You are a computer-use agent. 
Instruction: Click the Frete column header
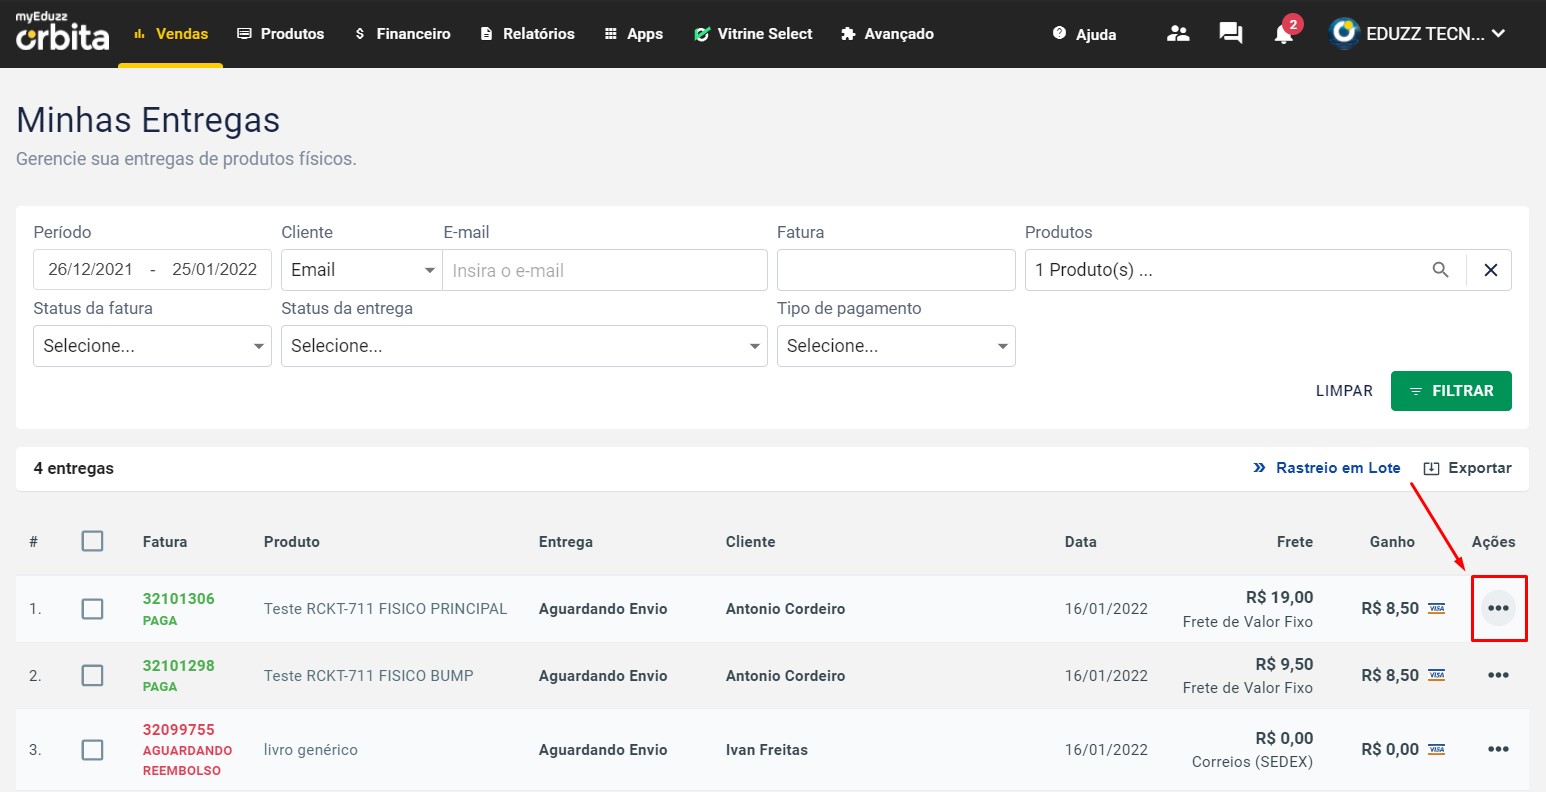pos(1295,542)
